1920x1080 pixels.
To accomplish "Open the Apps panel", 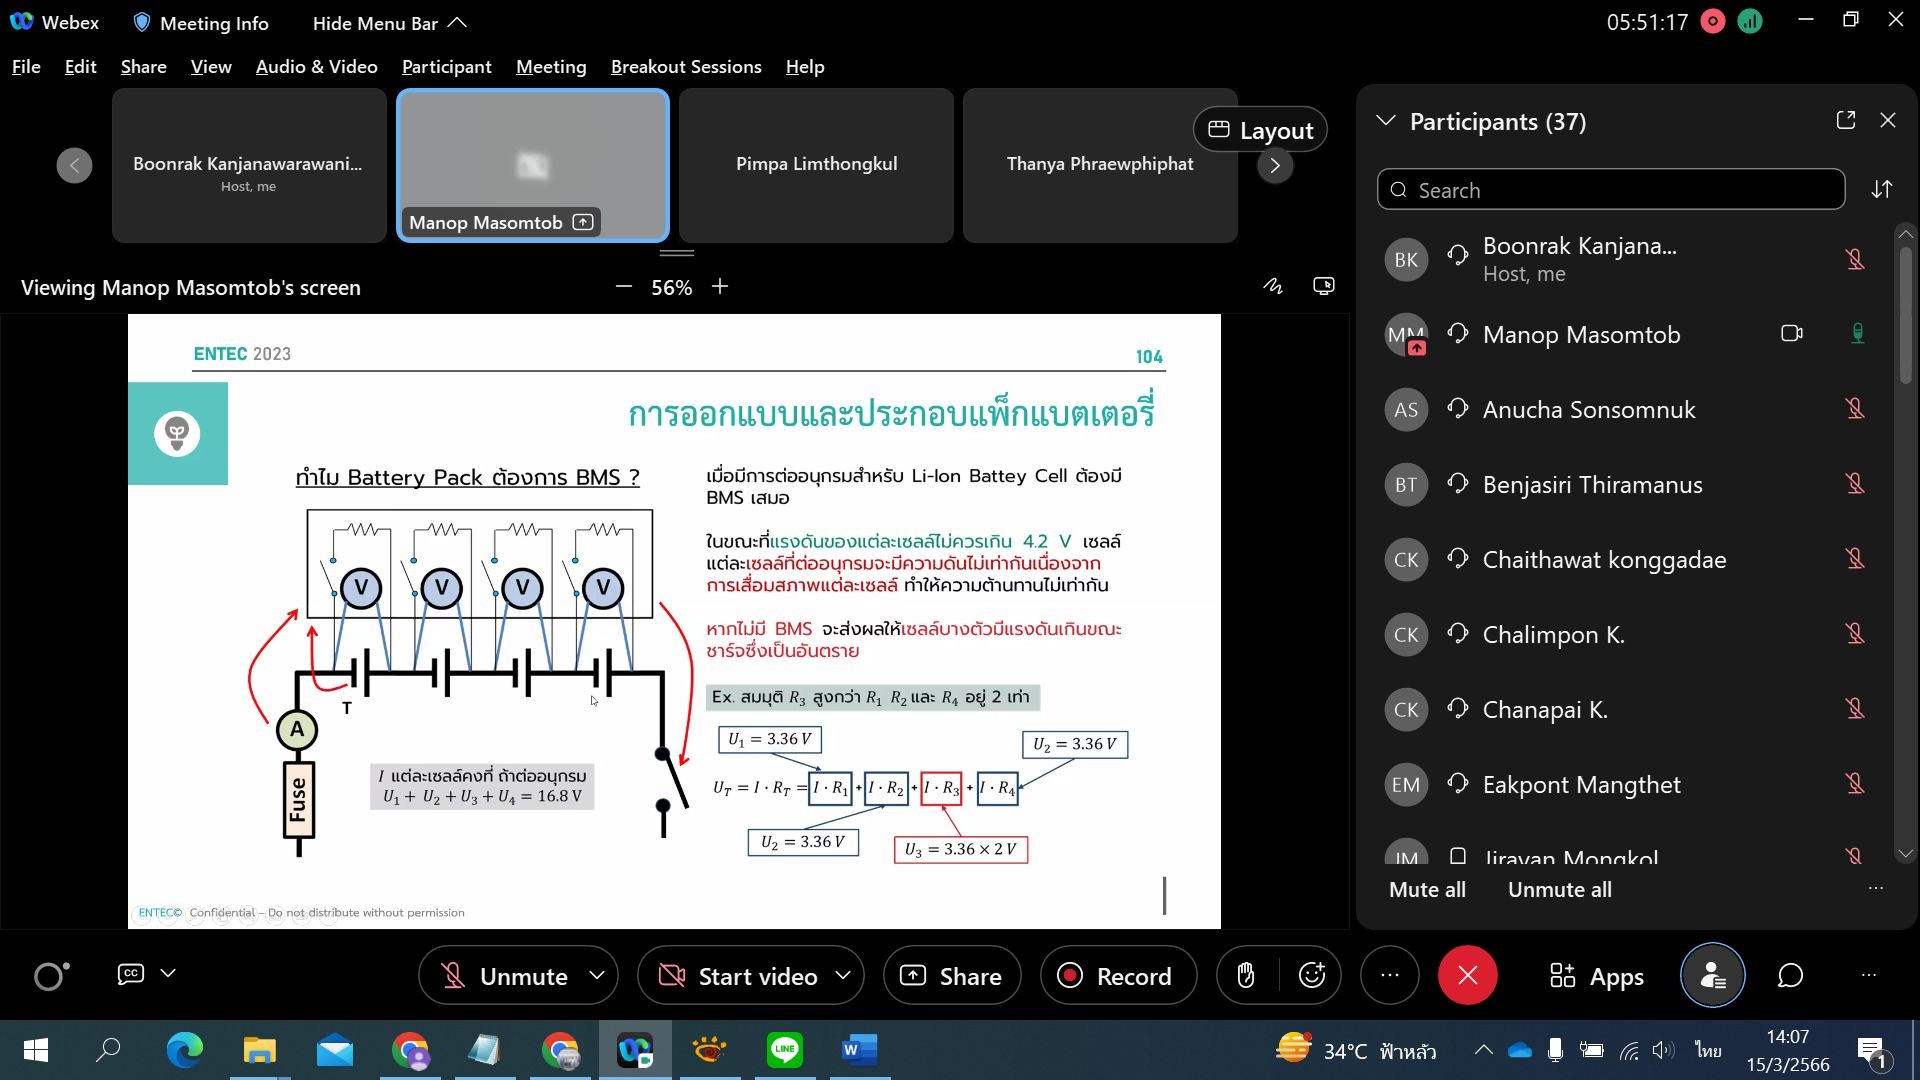I will click(x=1597, y=977).
